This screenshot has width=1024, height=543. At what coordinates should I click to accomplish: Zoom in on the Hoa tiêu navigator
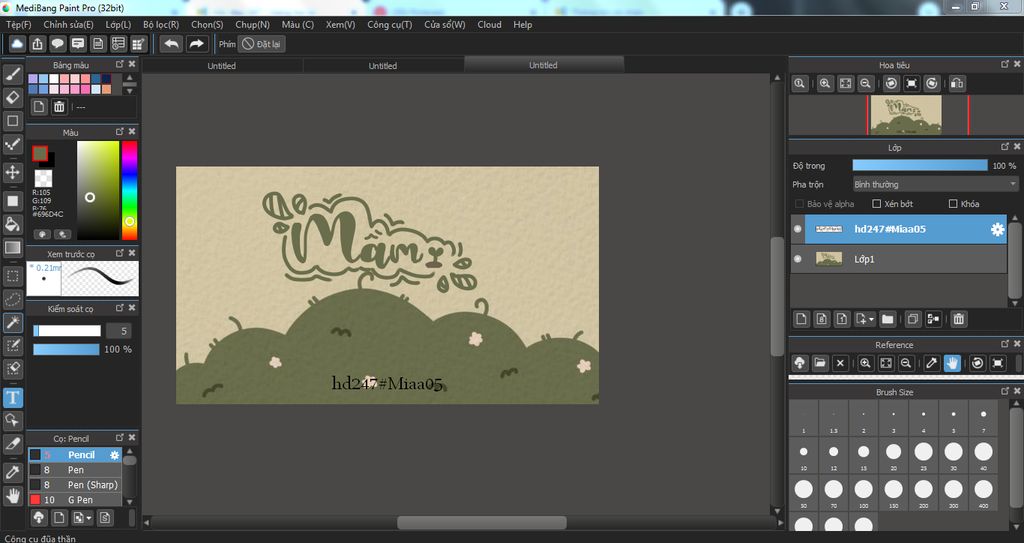click(825, 83)
